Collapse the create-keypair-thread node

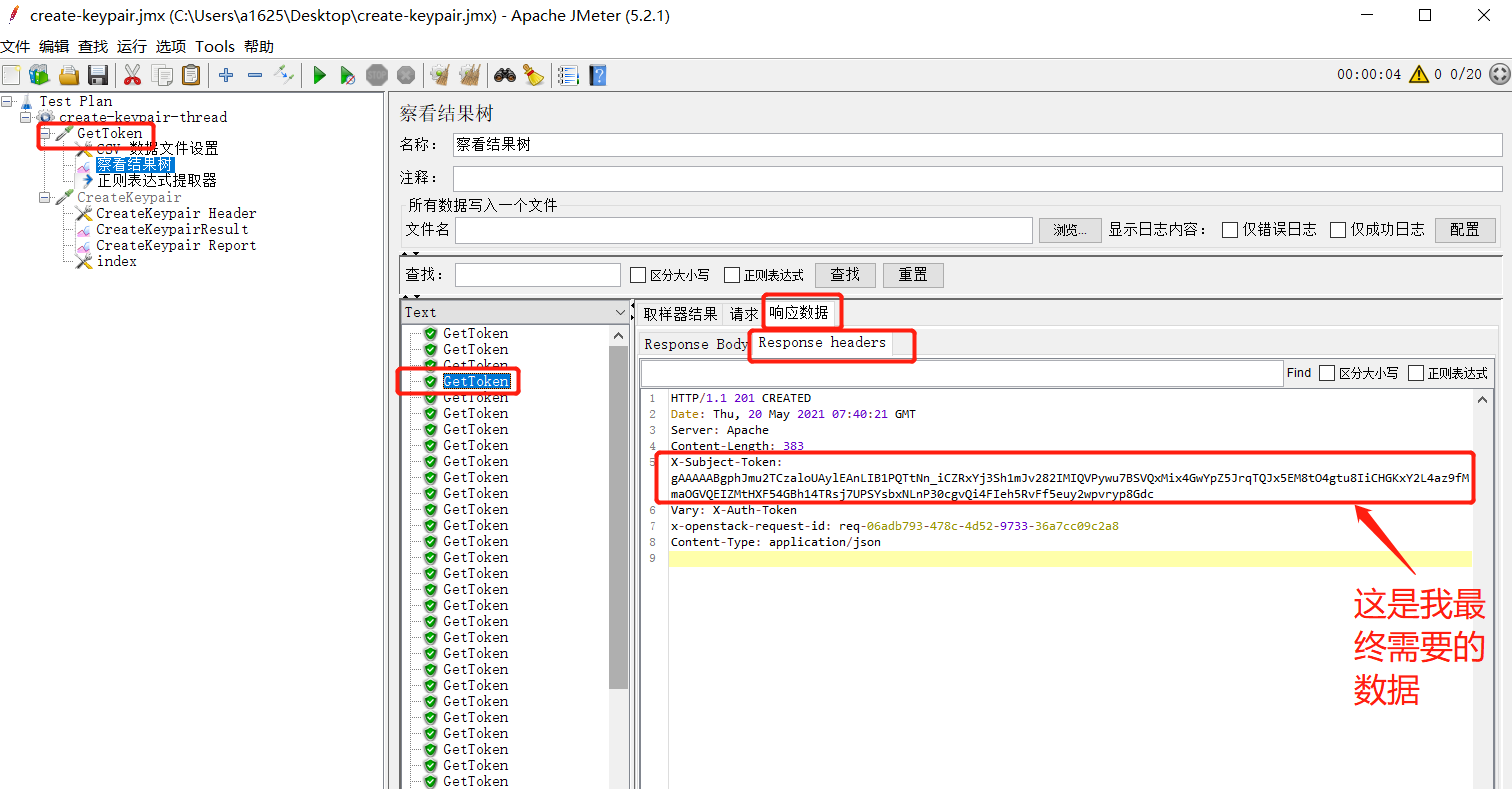[27, 117]
